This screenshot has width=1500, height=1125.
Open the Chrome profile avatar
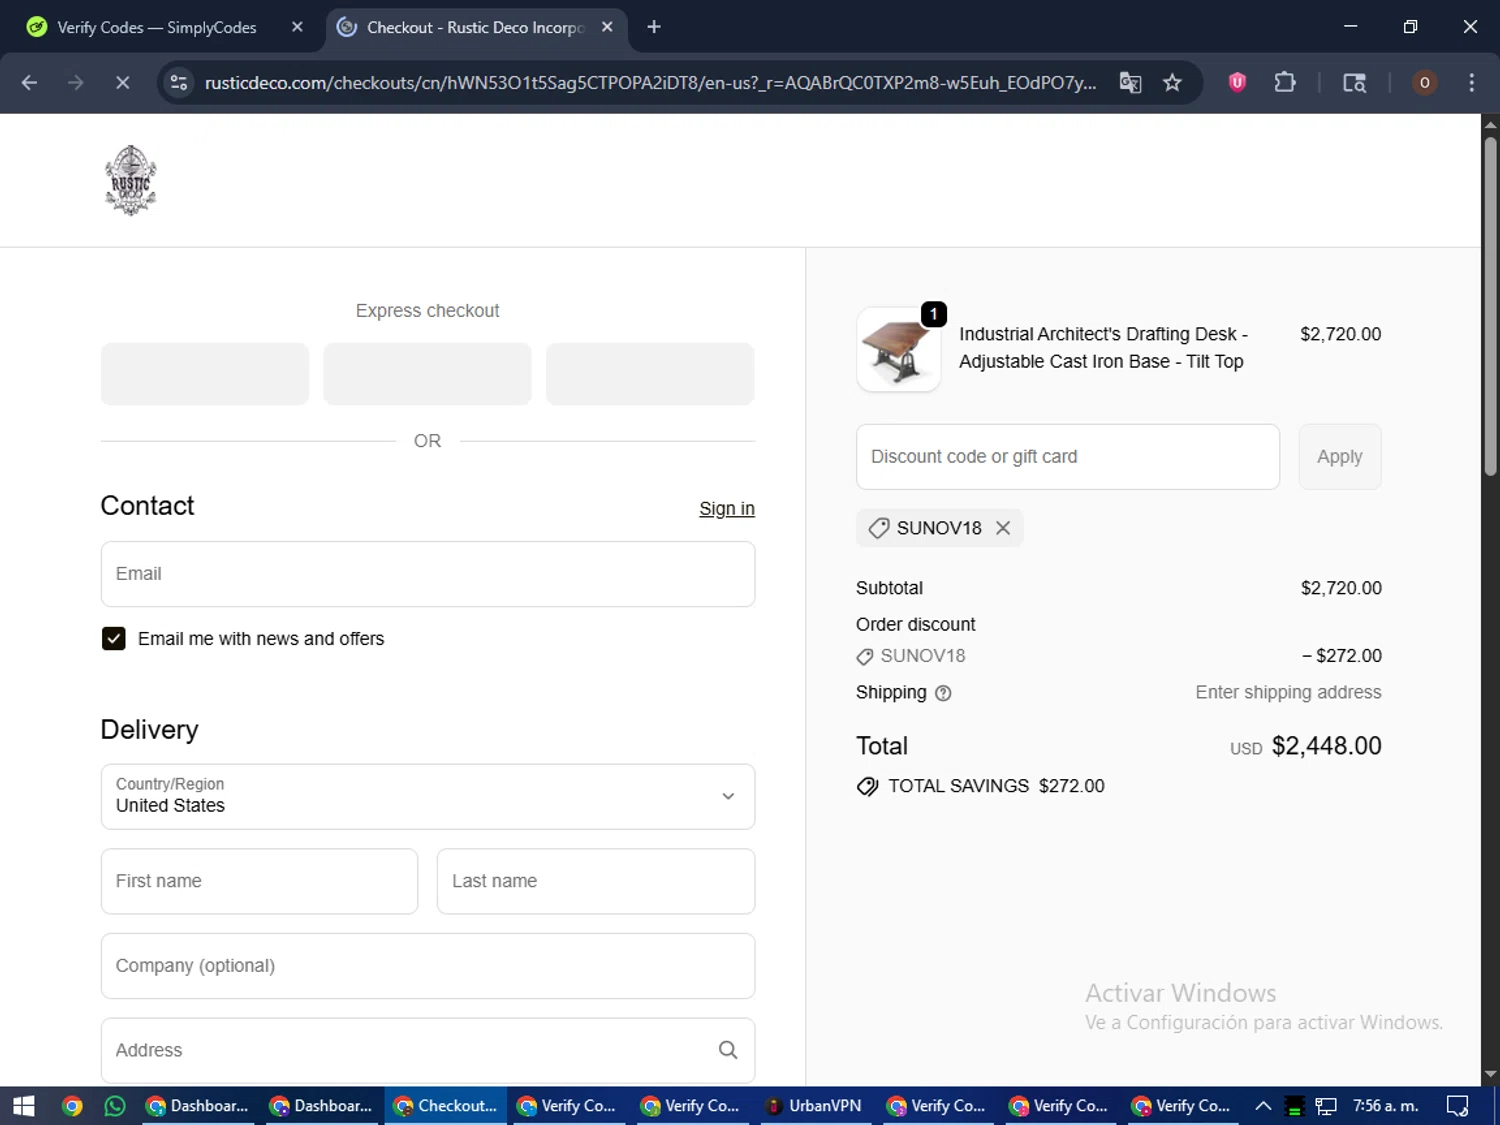pyautogui.click(x=1424, y=83)
